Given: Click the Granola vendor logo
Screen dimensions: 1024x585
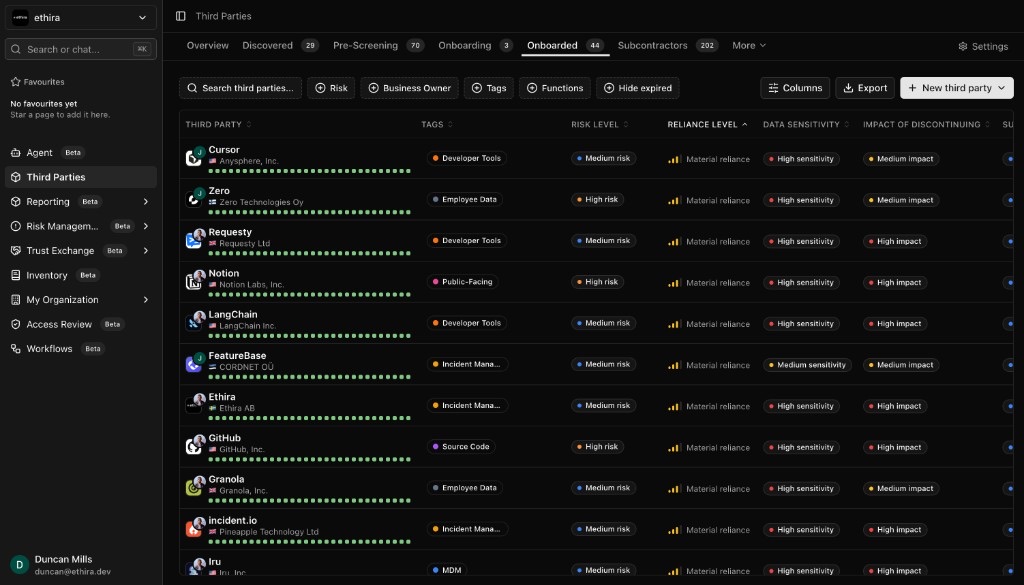Looking at the screenshot, I should coord(193,487).
